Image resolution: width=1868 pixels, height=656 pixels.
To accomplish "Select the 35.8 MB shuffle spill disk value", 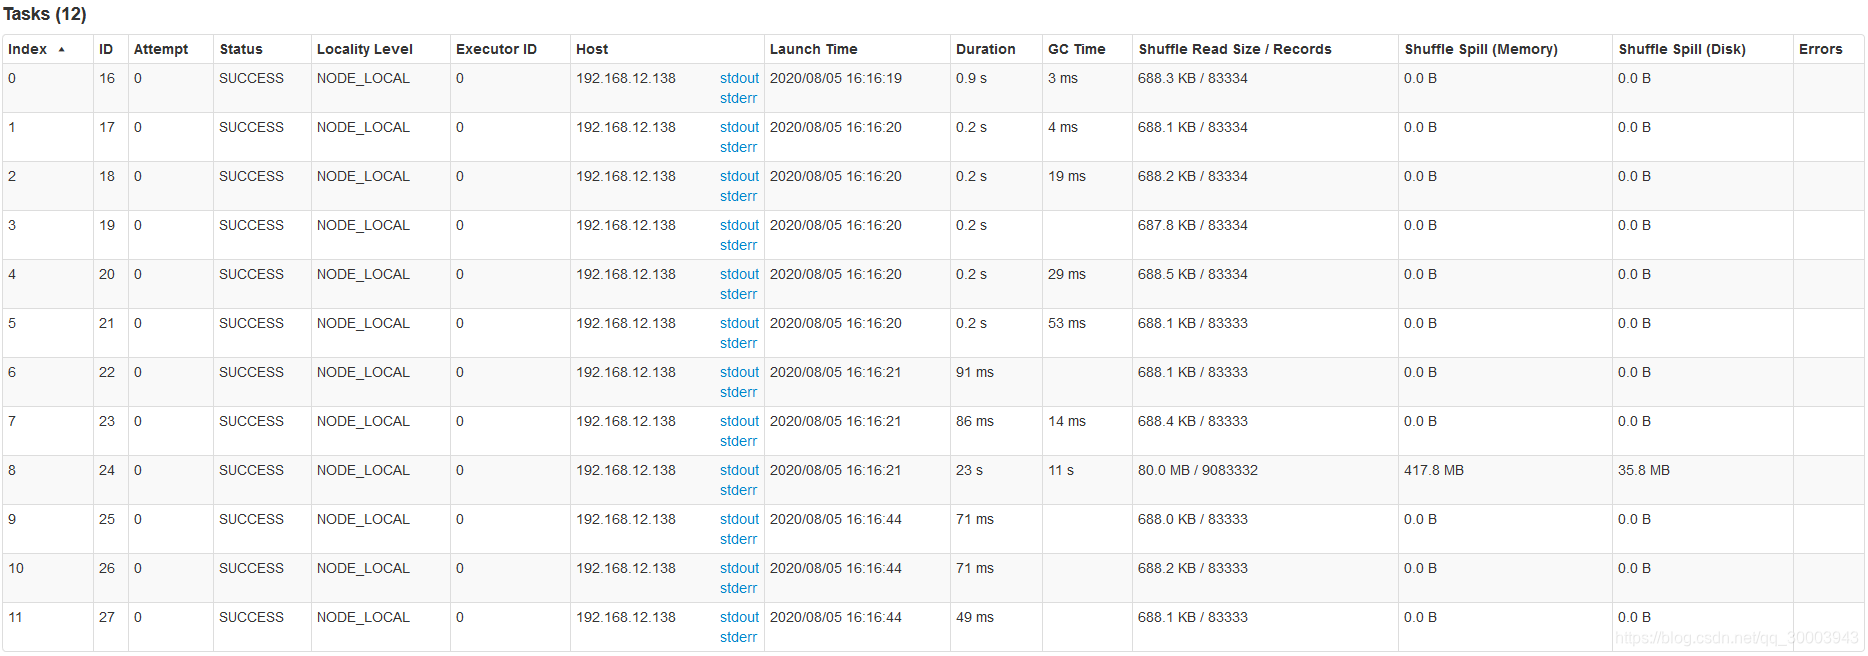I will (1644, 470).
